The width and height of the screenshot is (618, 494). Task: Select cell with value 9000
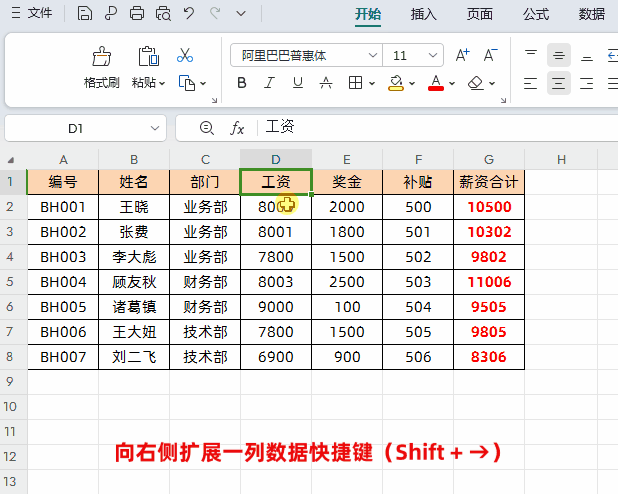(x=276, y=307)
